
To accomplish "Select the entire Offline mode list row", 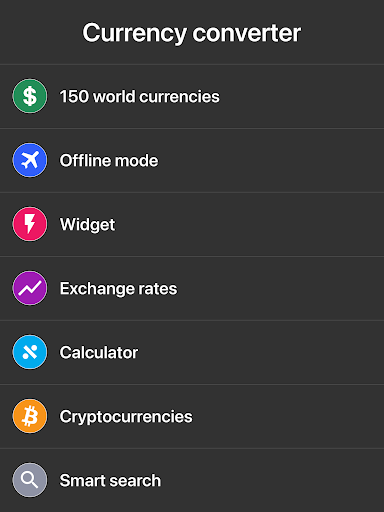I will 192,160.
